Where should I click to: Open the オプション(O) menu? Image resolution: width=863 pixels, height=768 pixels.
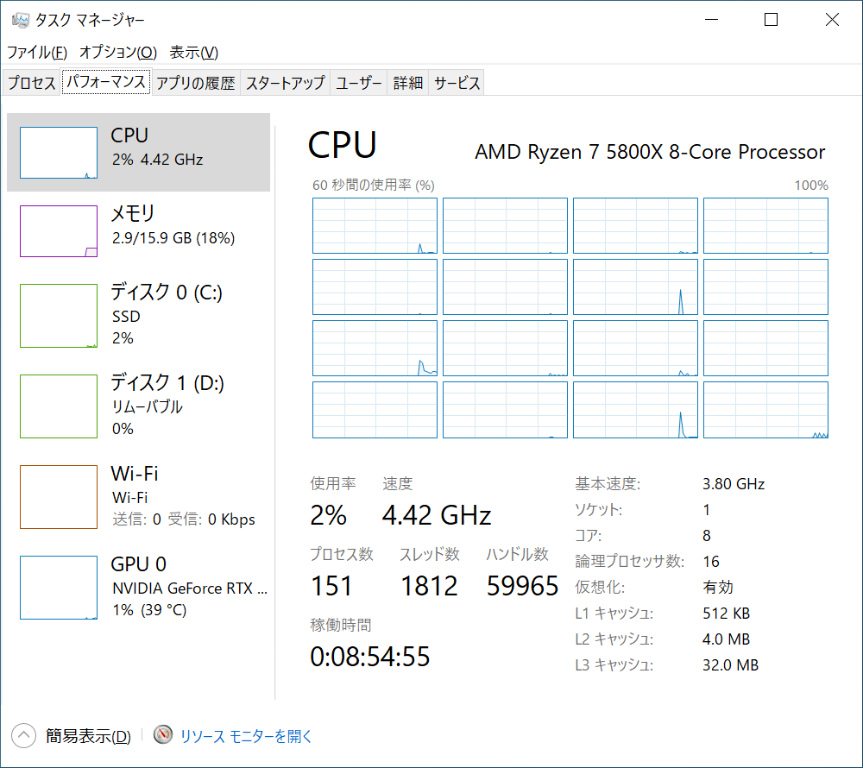tap(118, 52)
